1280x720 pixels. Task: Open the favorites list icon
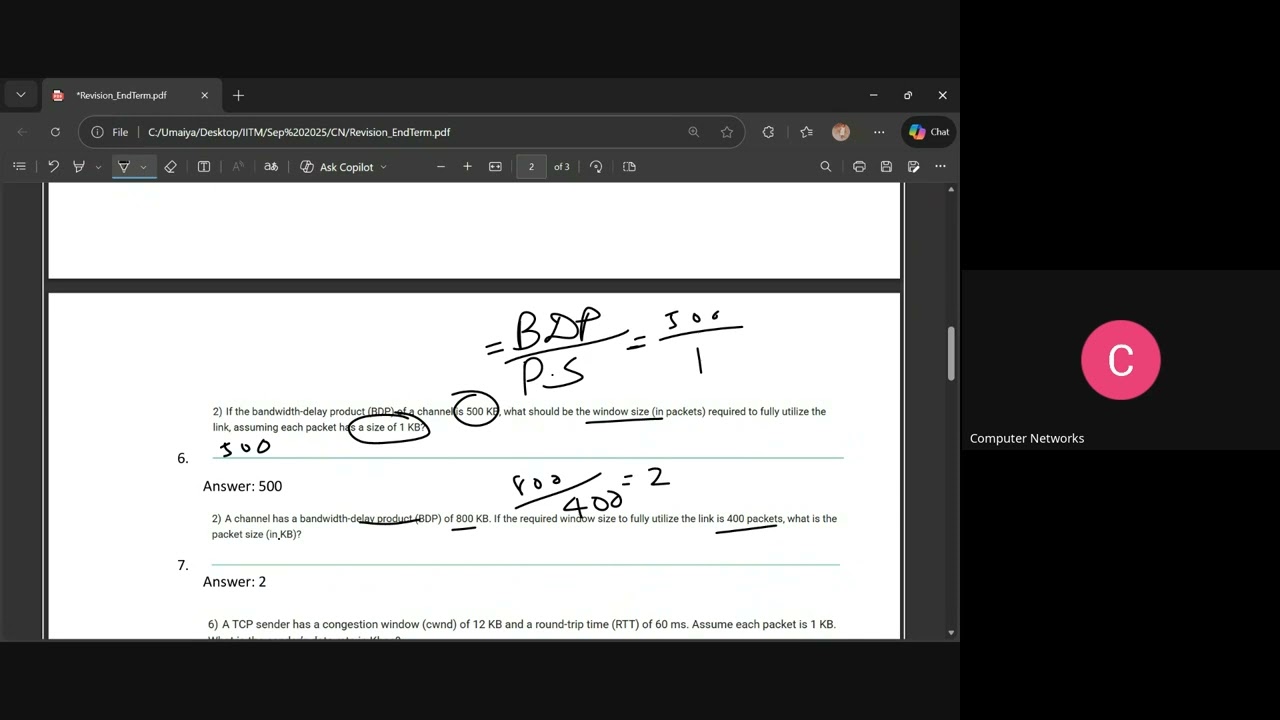click(x=806, y=132)
